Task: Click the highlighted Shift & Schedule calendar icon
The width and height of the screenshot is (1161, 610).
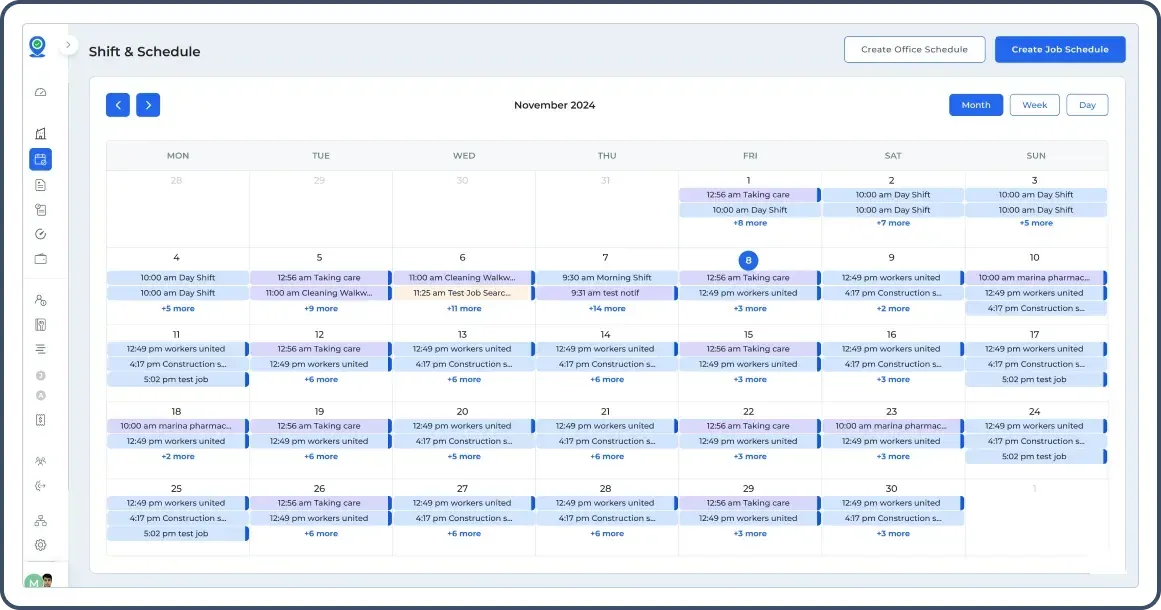Action: (x=40, y=158)
